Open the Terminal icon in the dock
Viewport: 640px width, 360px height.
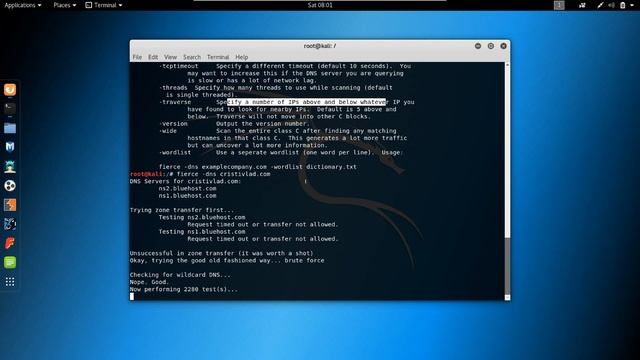[x=10, y=108]
